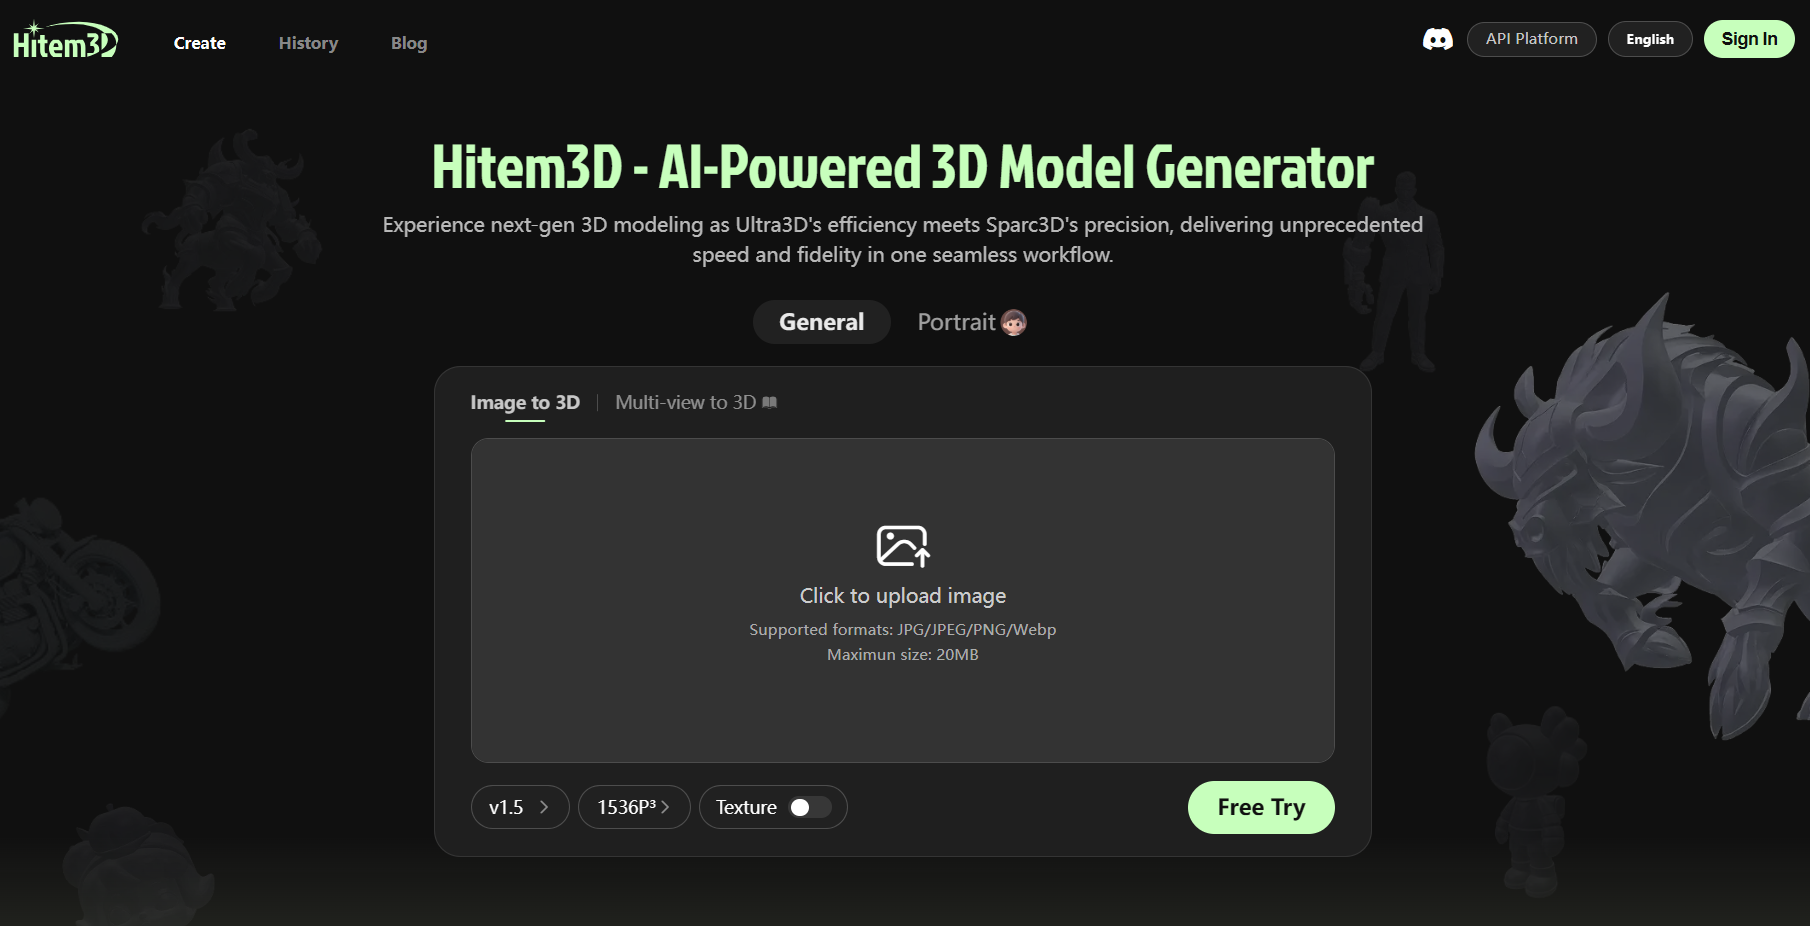Switch to the Multi-view to 3D tab
This screenshot has width=1810, height=926.
click(683, 402)
